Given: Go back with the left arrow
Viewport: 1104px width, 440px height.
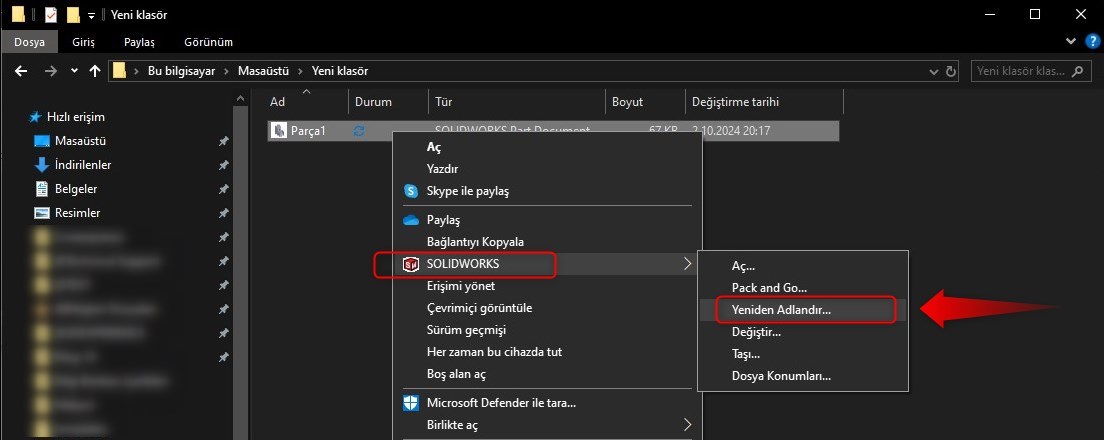Looking at the screenshot, I should click(21, 71).
